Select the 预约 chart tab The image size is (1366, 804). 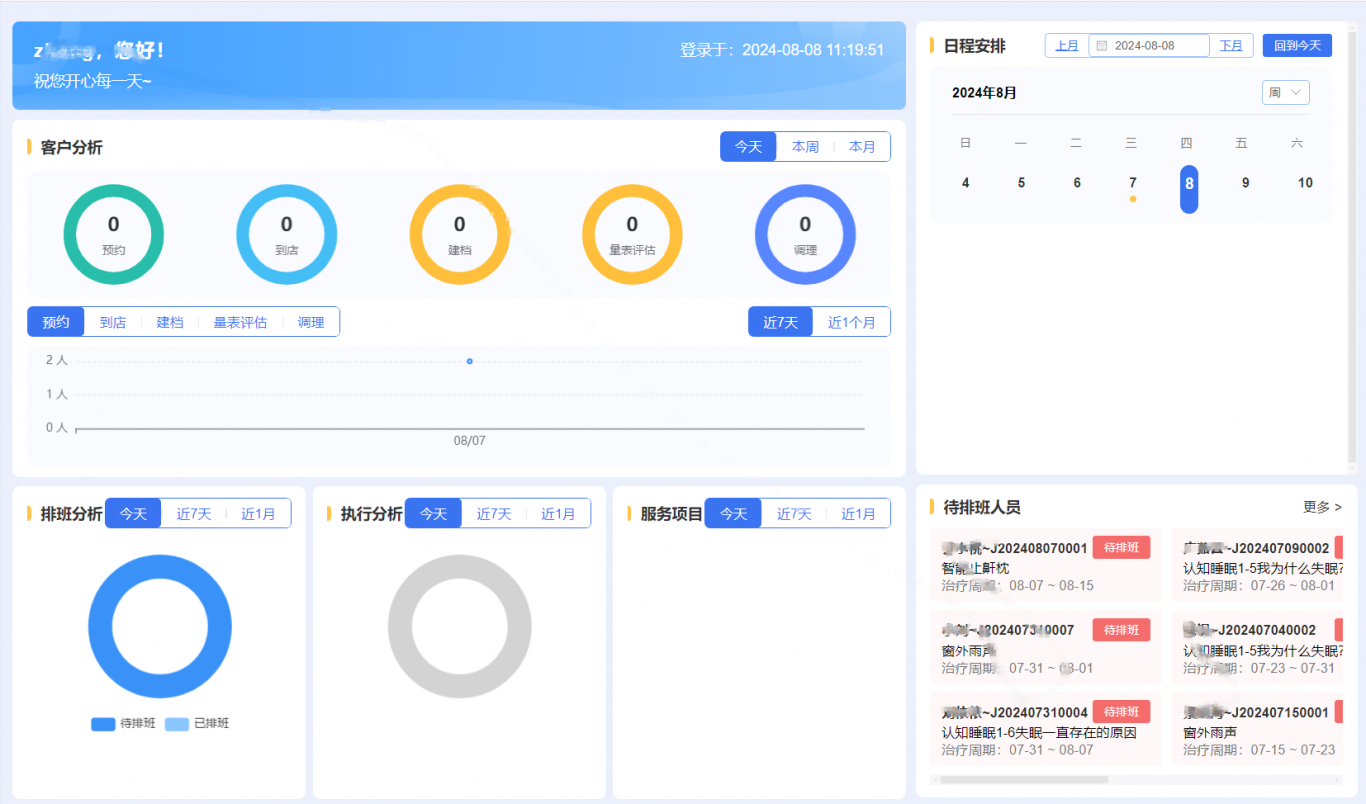pyautogui.click(x=56, y=322)
